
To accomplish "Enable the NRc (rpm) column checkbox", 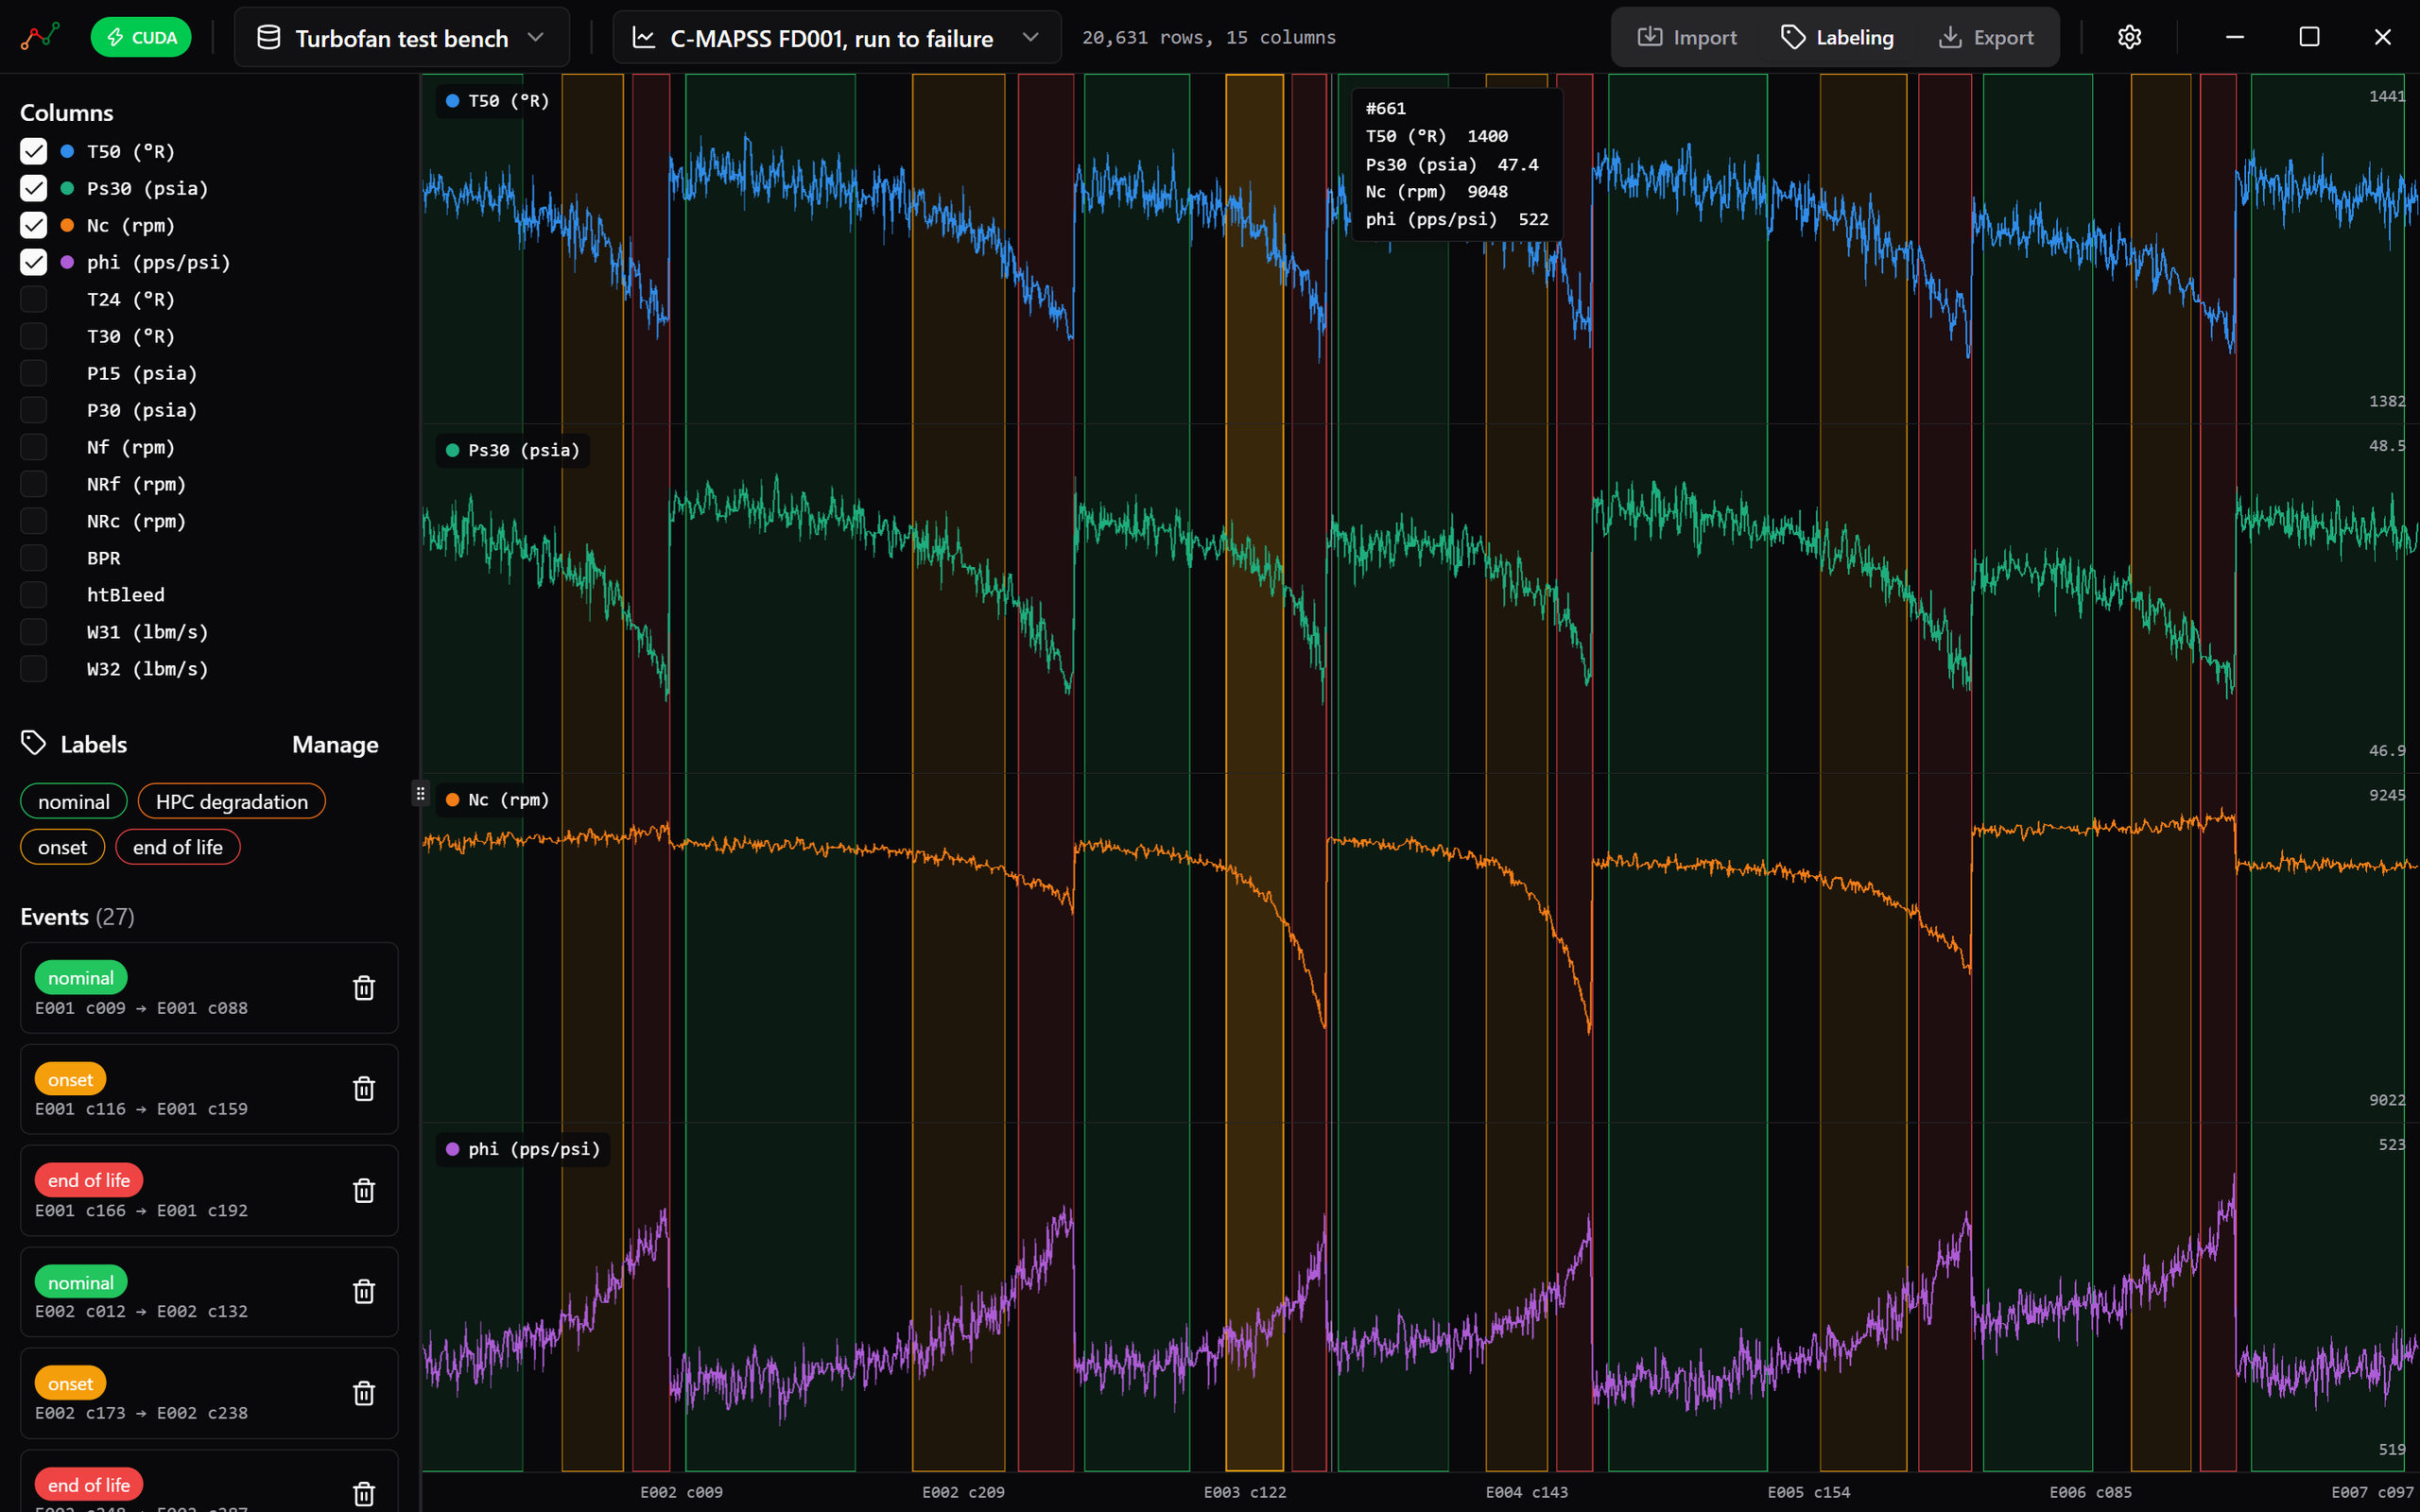I will point(34,521).
